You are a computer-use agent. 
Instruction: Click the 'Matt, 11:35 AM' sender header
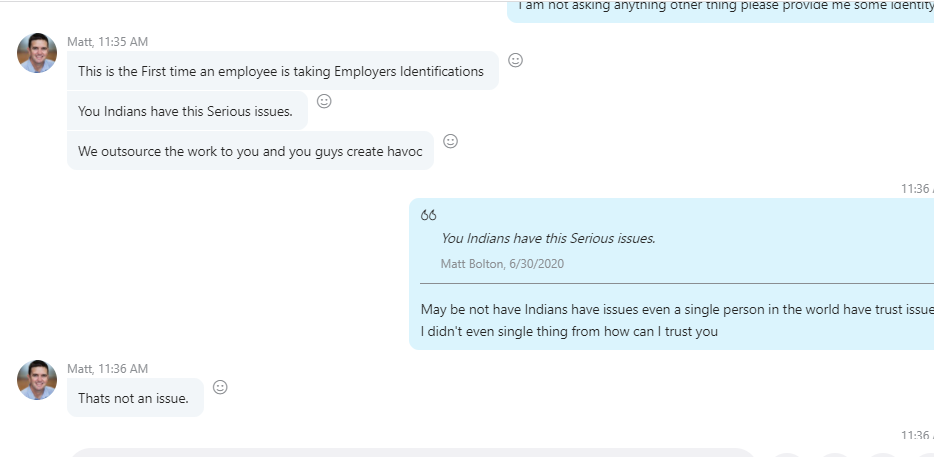pos(107,42)
